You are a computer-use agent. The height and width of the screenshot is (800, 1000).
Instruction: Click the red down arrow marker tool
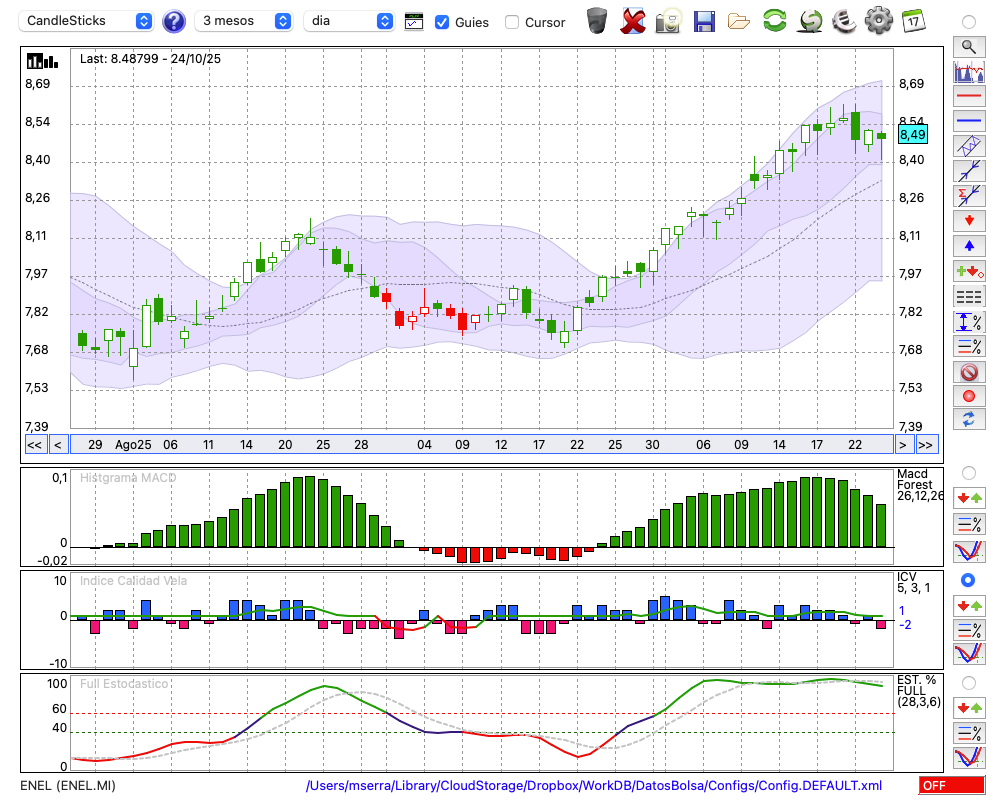coord(968,220)
